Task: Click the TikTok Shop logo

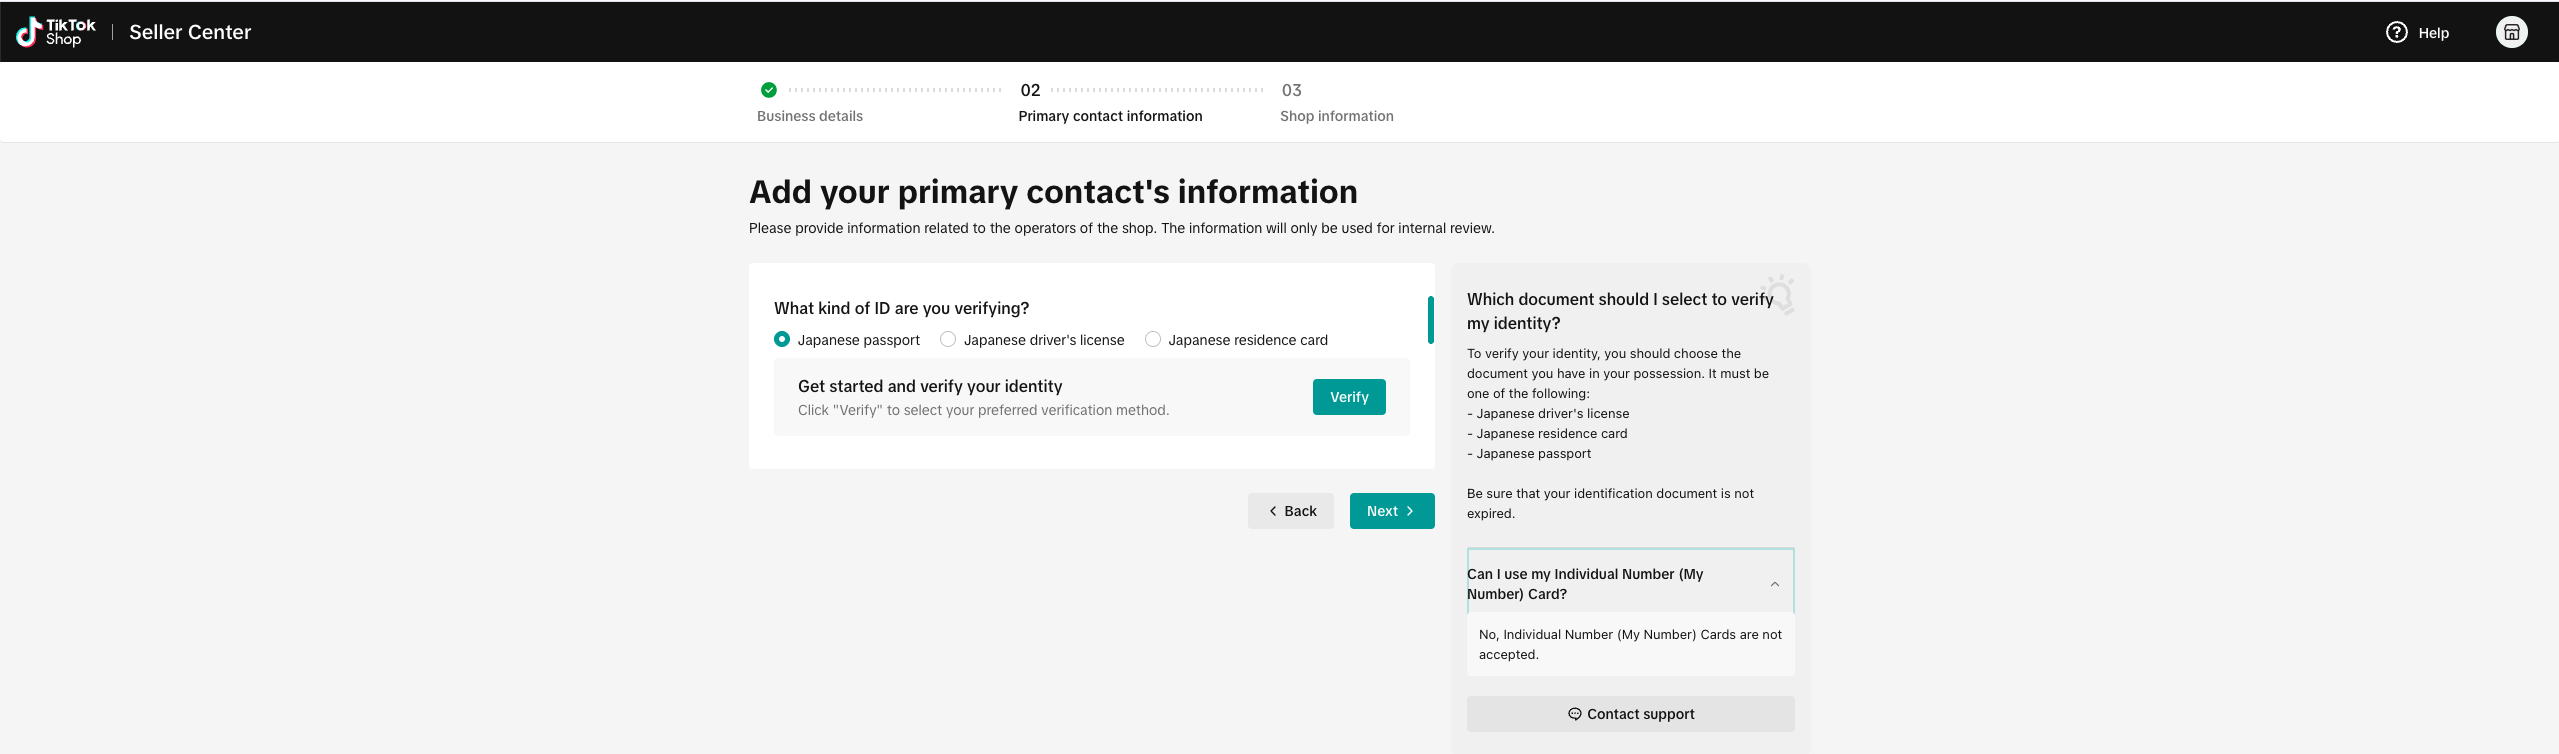Action: click(x=56, y=32)
